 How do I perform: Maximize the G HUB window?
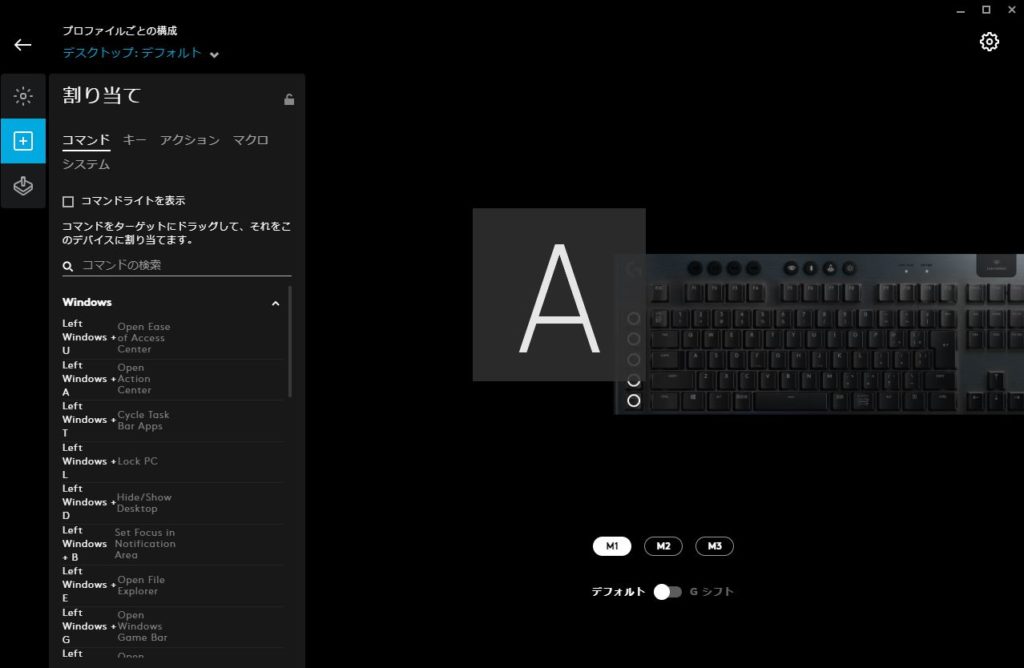[986, 10]
